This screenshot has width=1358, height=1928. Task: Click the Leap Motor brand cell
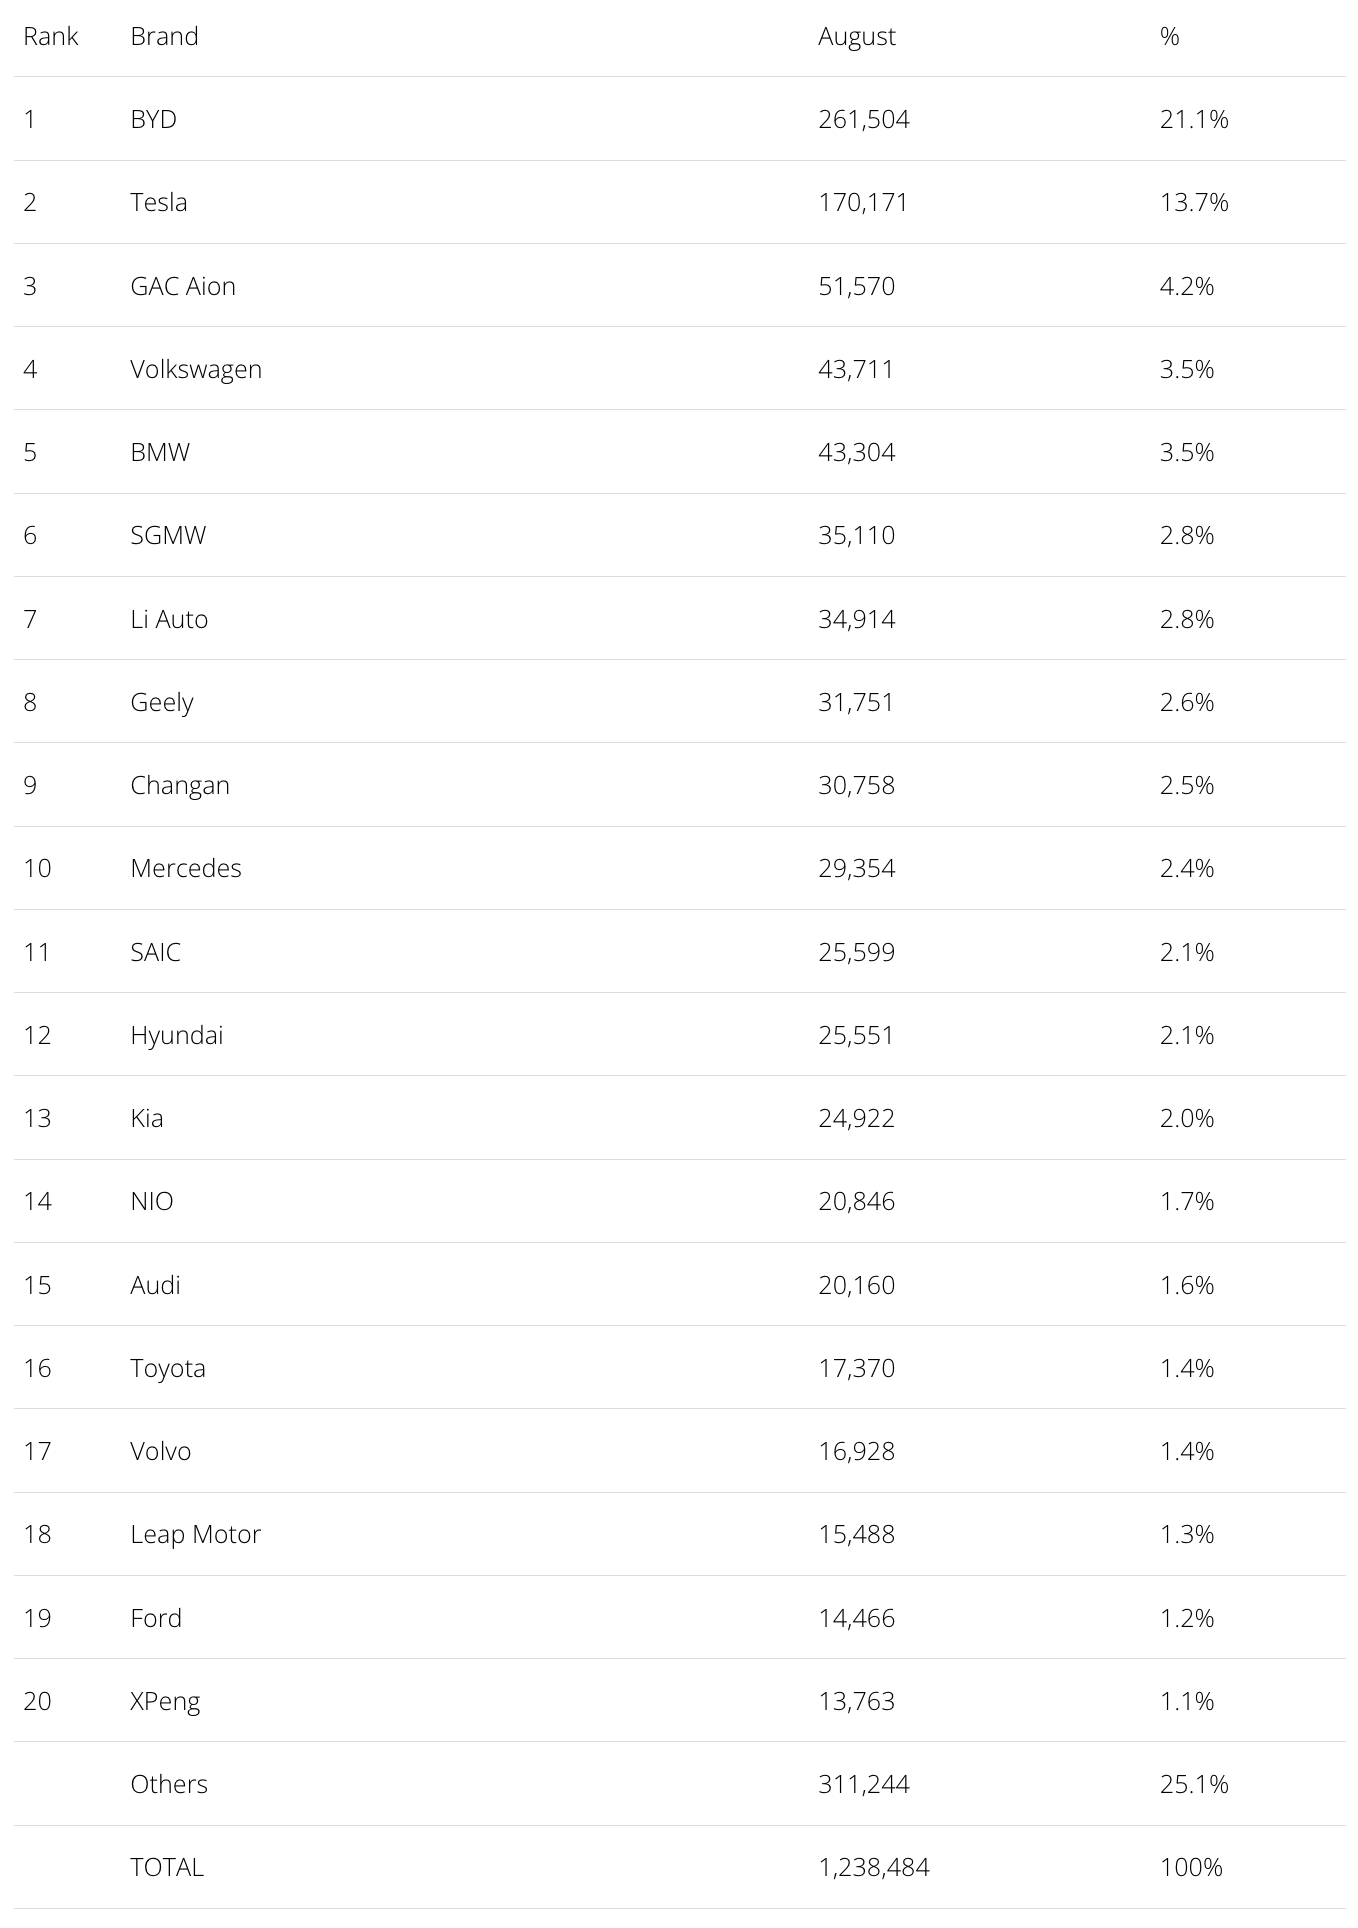195,1534
